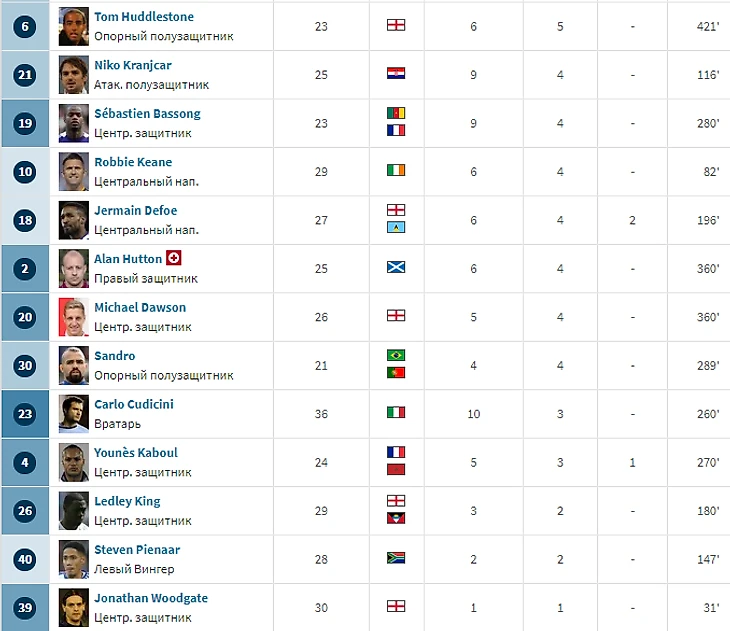Click the England flag in Tom Huddlestone's row
Viewport: 730px width, 631px height.
(x=395, y=25)
